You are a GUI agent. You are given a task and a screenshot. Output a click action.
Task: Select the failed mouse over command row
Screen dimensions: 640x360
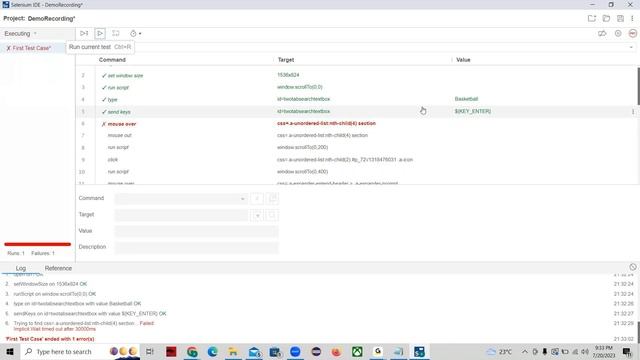tap(357, 123)
